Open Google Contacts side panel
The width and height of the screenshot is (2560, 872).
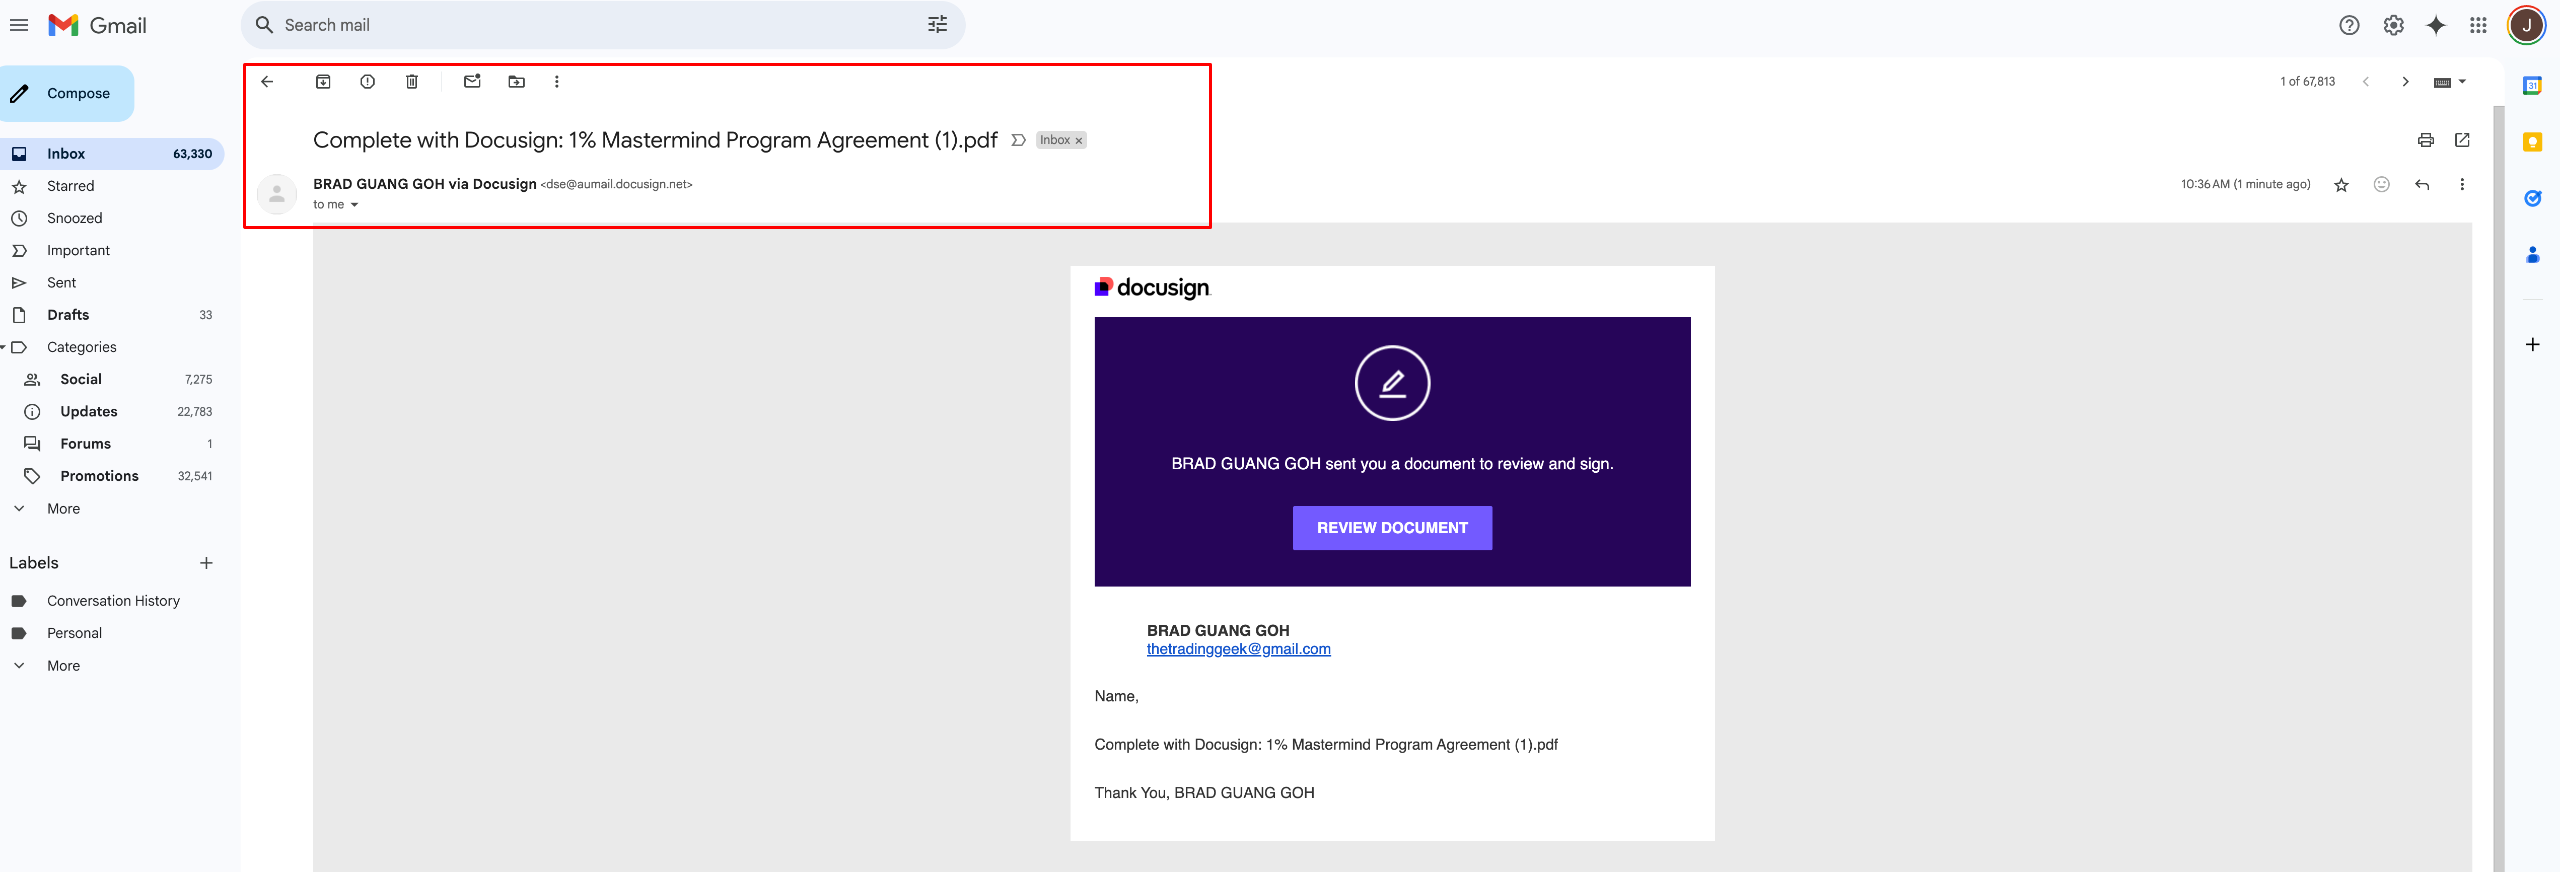[x=2533, y=255]
